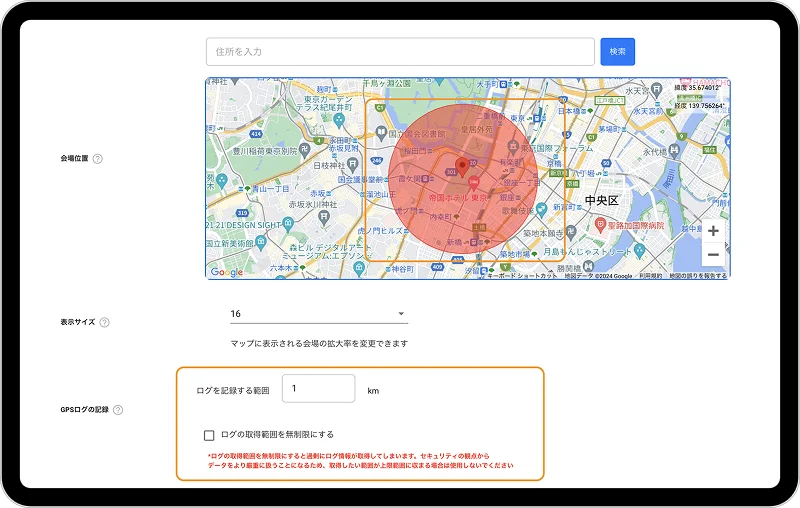Zoom out the map with minus button

pos(713,255)
